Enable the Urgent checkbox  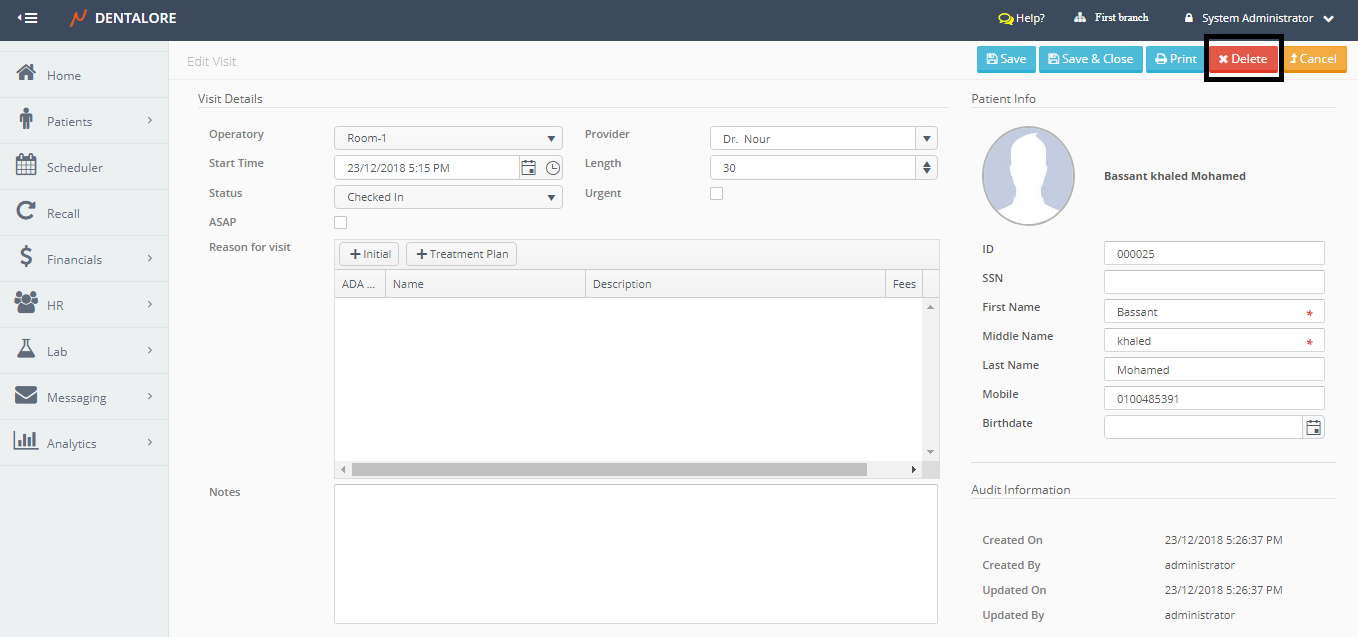pos(716,194)
